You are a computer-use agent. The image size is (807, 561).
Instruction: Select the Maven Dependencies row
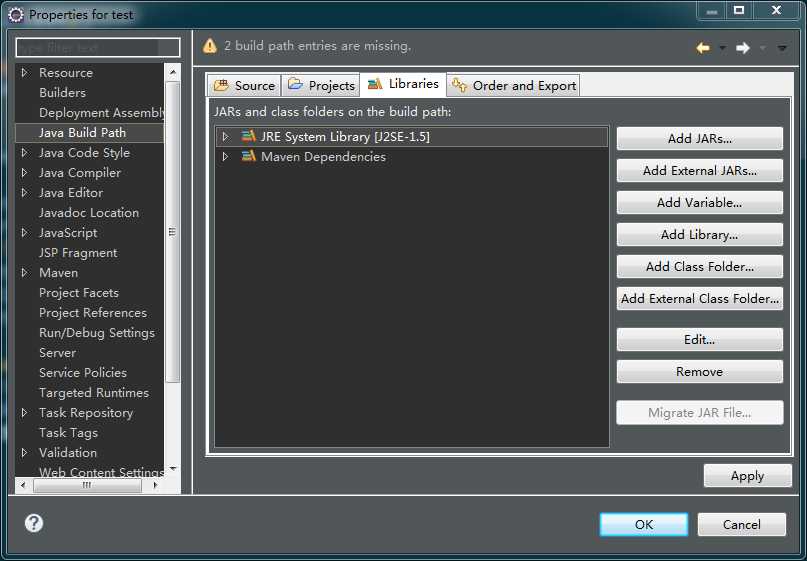point(412,156)
